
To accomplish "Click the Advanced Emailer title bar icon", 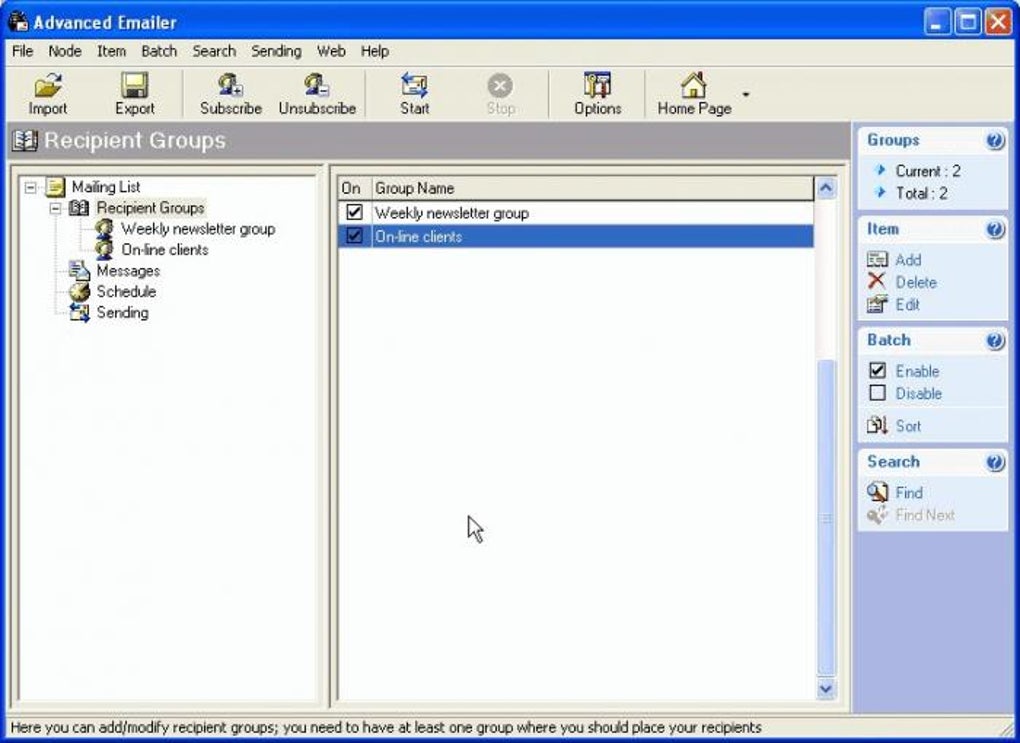I will [18, 21].
